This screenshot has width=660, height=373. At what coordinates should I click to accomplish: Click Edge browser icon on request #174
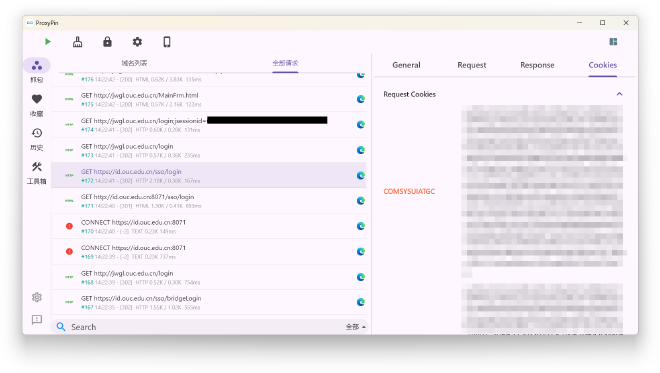click(x=361, y=125)
